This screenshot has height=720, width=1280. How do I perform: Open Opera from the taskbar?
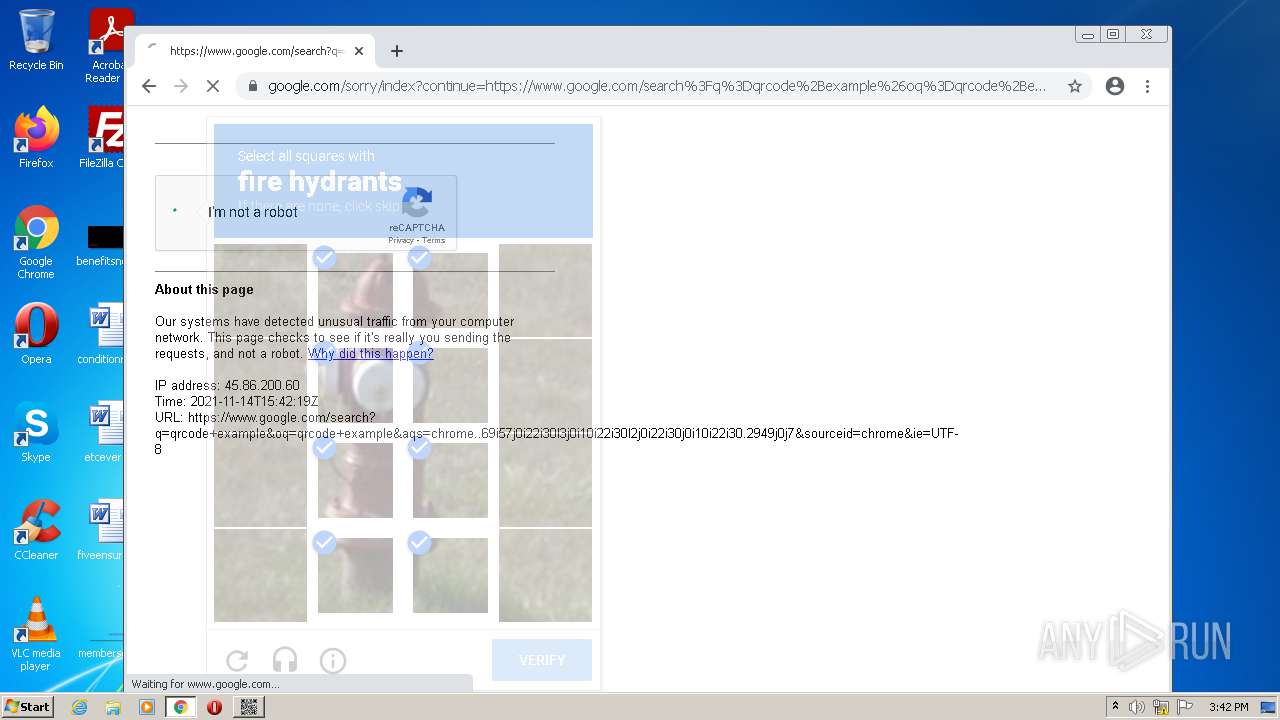(214, 707)
